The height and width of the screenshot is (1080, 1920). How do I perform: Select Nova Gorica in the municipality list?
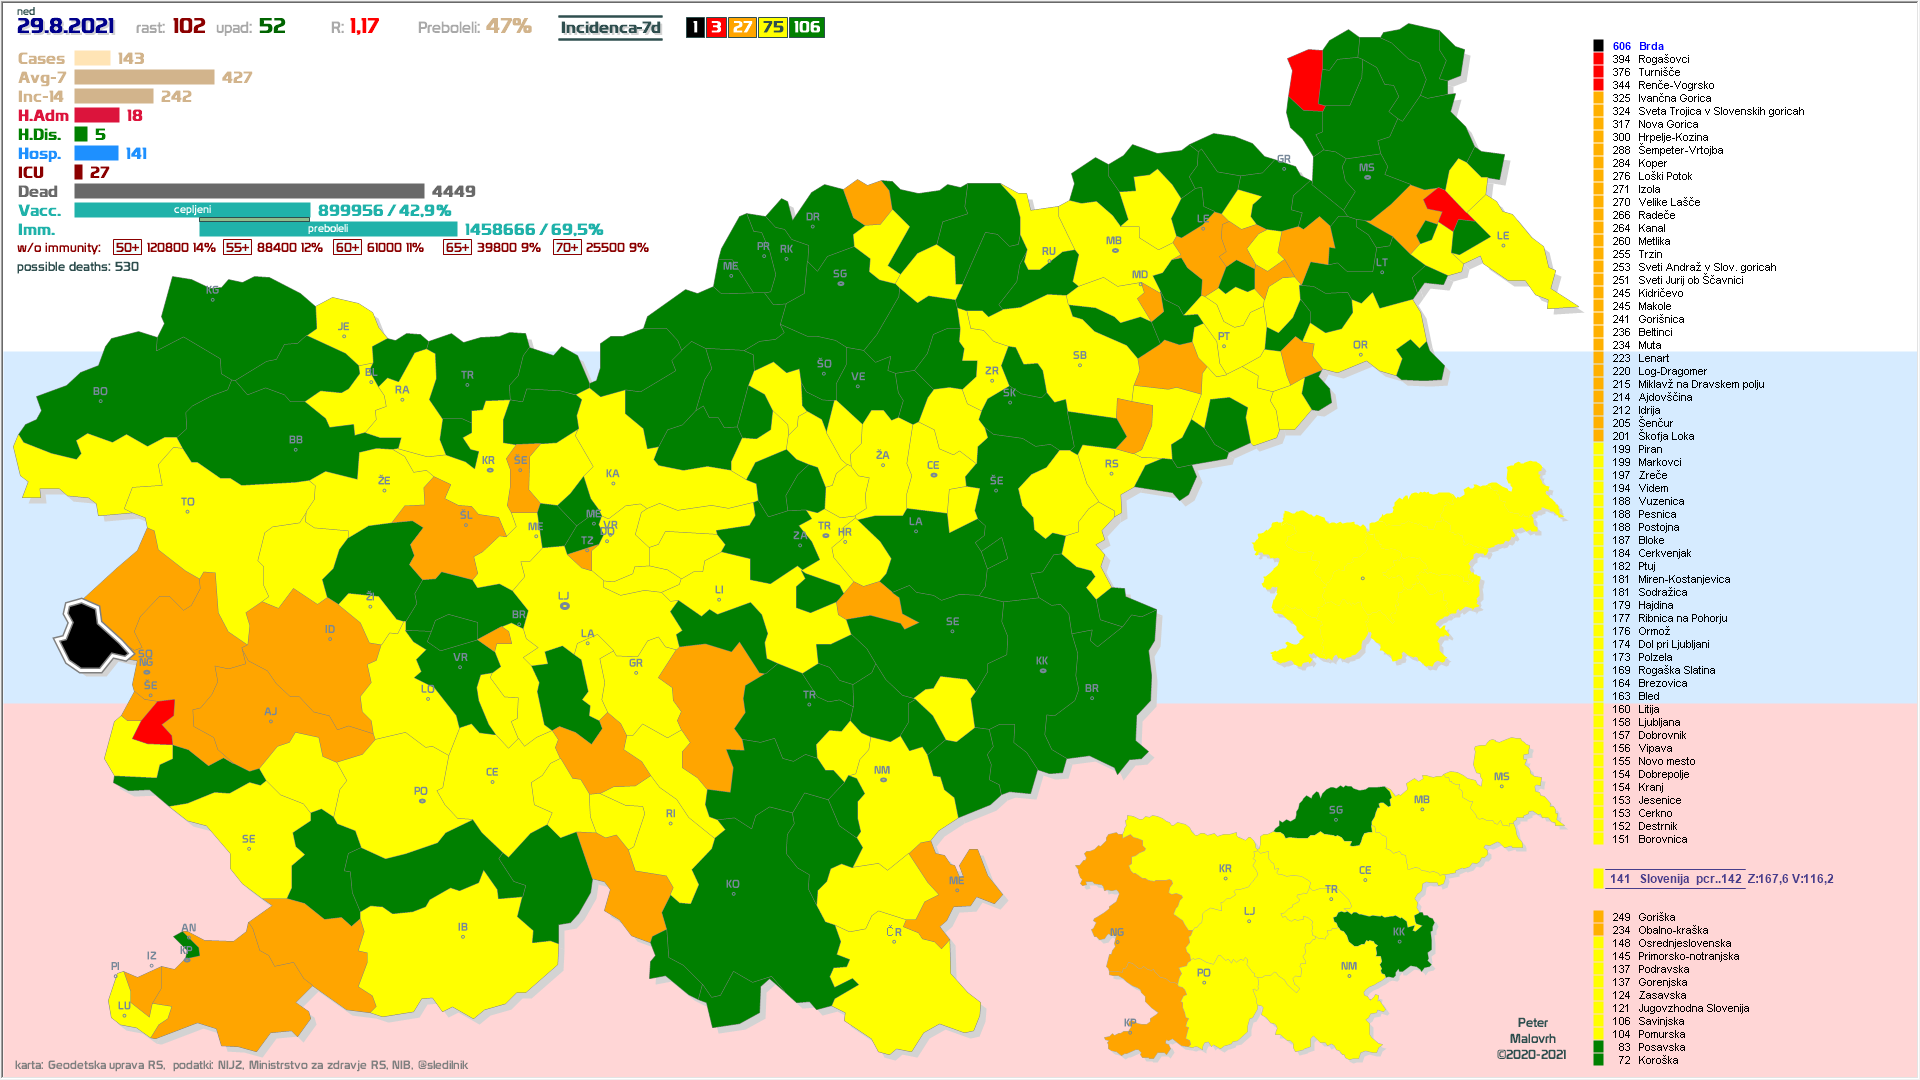(x=1667, y=124)
